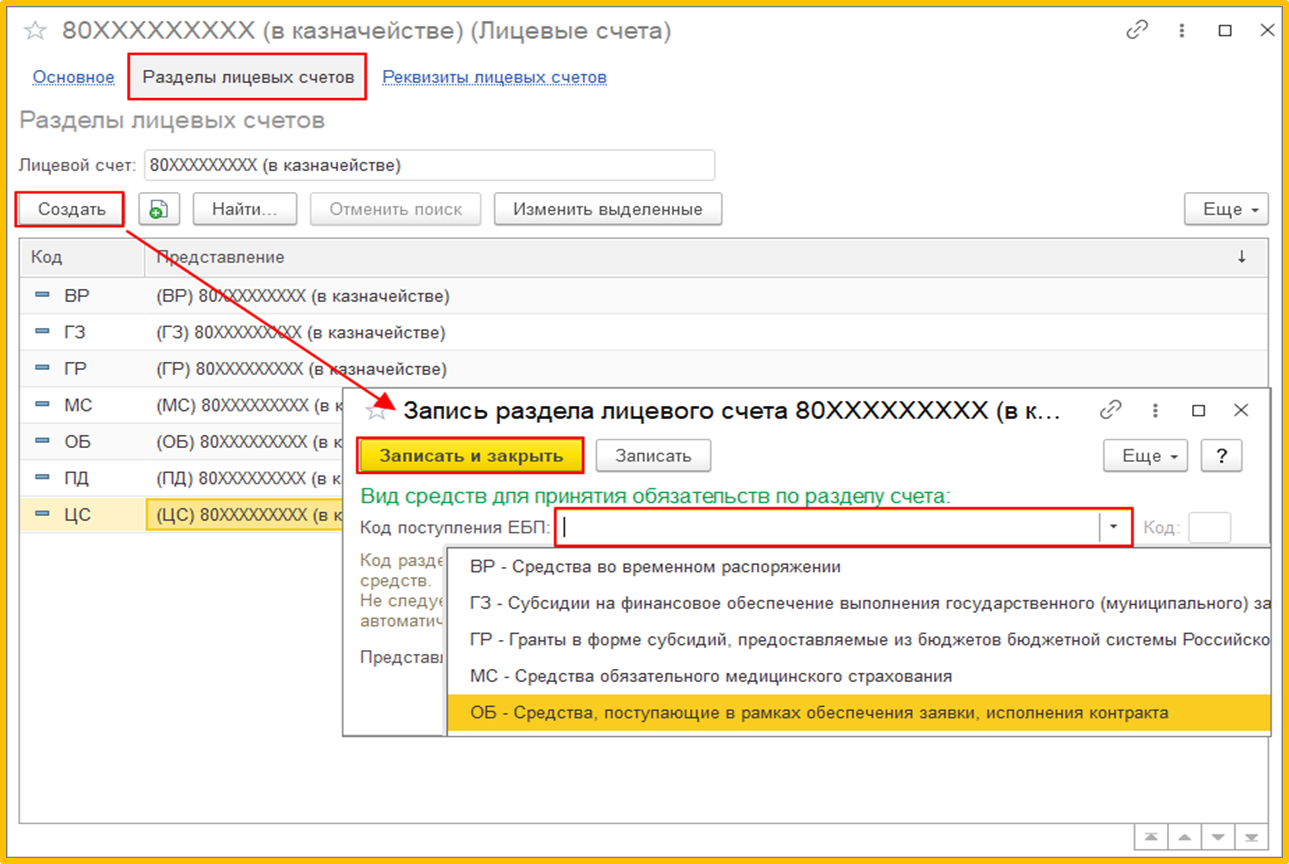Choose ГЗ - Субсидии на финансовое обеспечение option
This screenshot has height=864, width=1289.
859,603
